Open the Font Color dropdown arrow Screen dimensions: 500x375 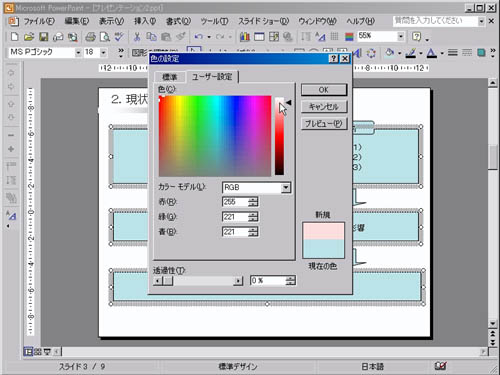[x=442, y=53]
